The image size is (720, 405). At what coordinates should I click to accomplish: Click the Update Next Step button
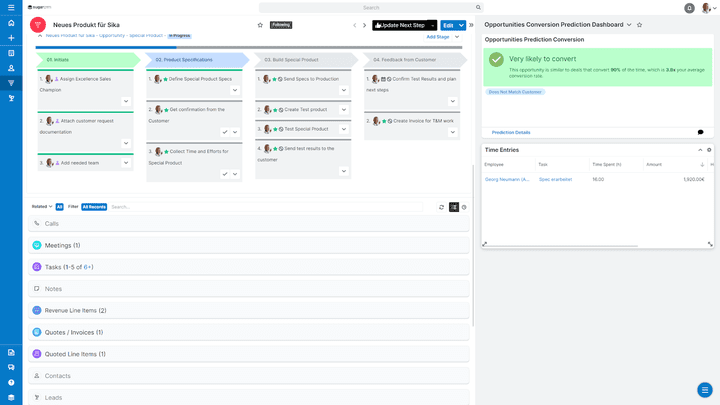pos(400,25)
